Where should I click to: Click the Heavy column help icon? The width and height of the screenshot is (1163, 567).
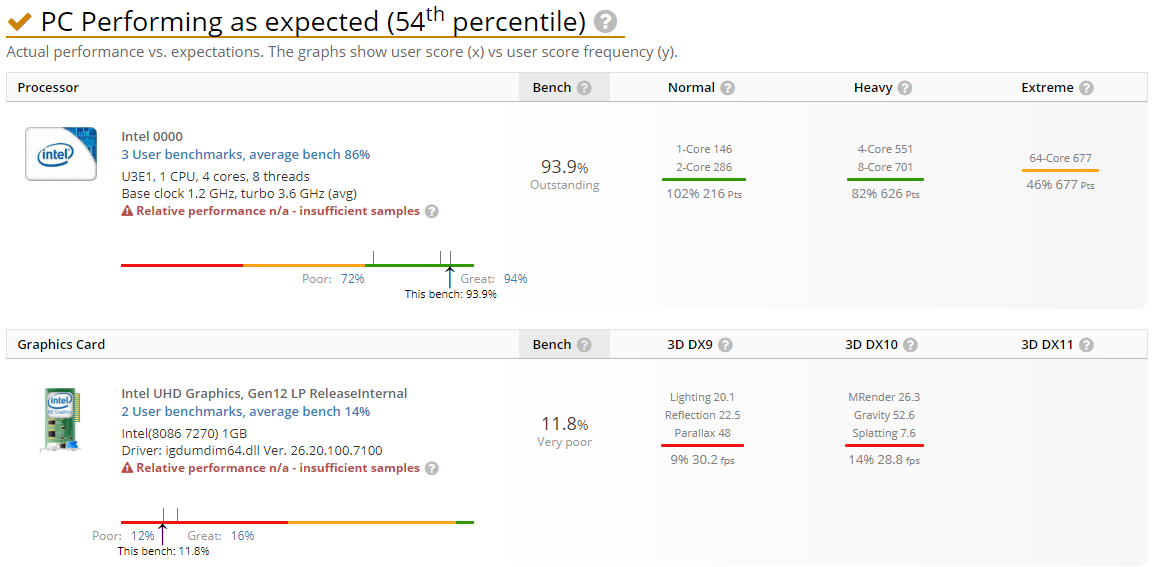(905, 88)
